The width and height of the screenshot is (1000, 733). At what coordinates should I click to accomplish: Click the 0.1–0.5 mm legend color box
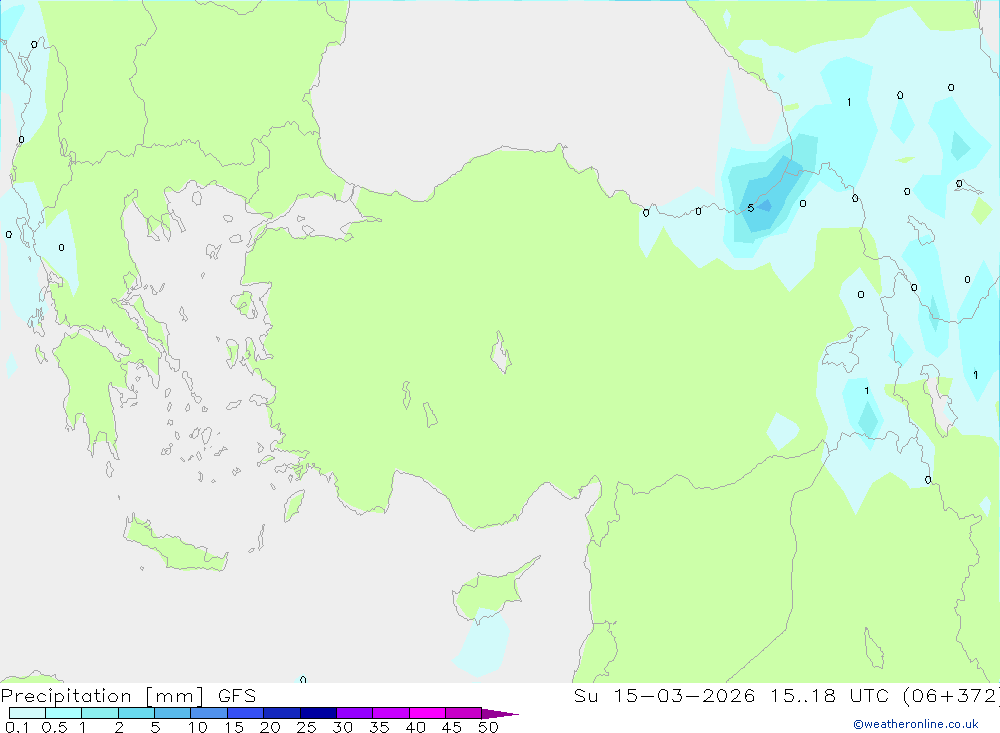pyautogui.click(x=27, y=713)
